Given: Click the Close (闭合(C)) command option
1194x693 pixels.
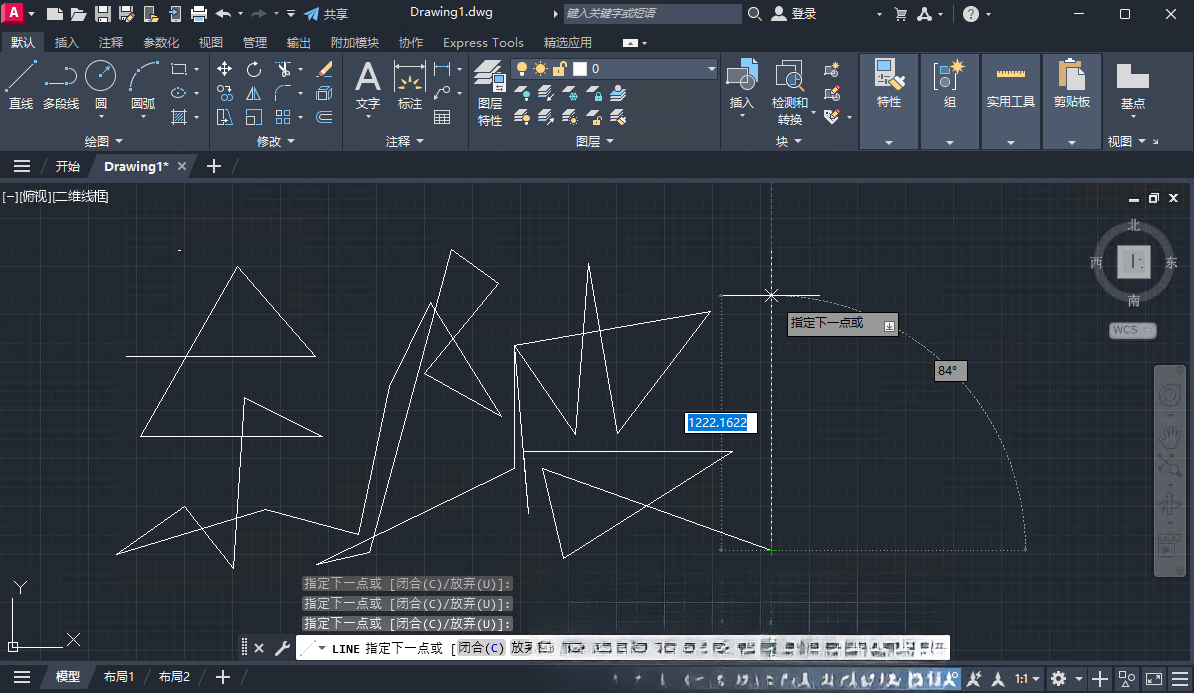Looking at the screenshot, I should point(481,648).
